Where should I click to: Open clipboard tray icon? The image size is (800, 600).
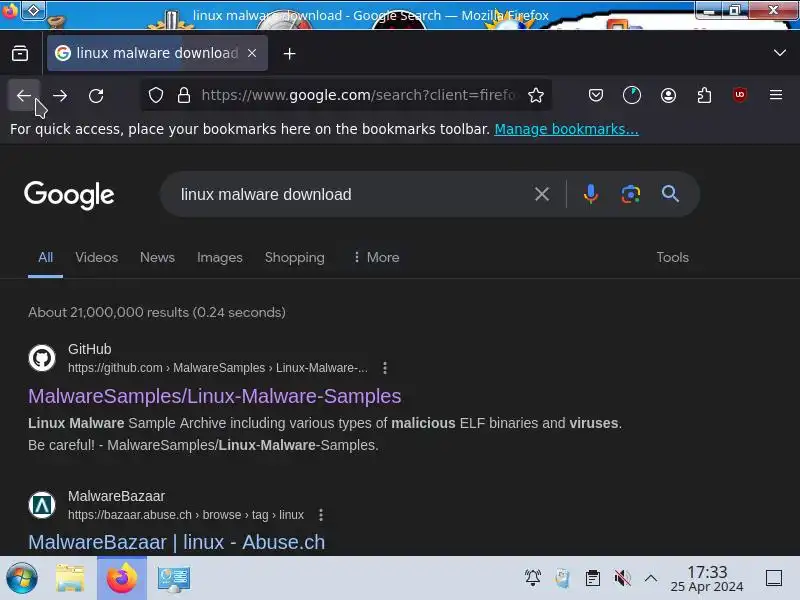[x=592, y=578]
